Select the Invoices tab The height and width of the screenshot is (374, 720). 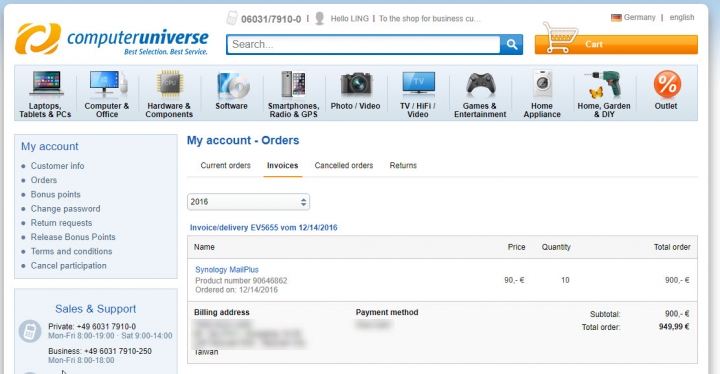[282, 165]
